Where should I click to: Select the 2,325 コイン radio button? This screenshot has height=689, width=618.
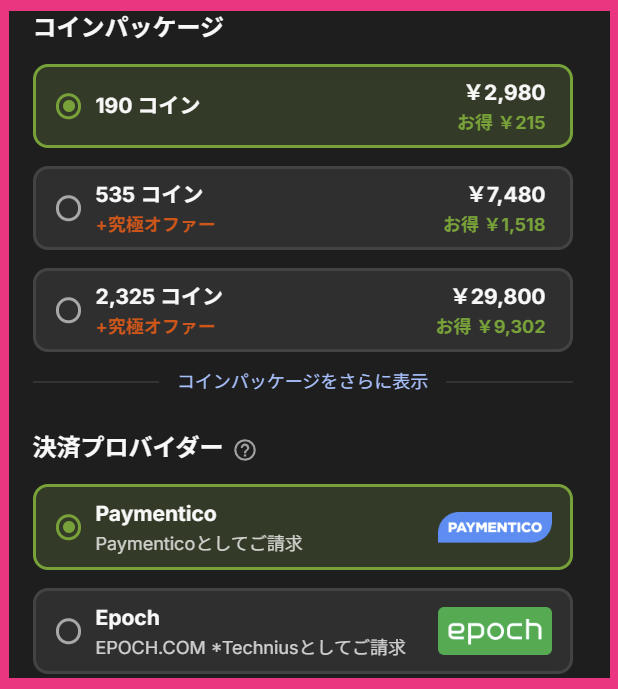pyautogui.click(x=68, y=310)
